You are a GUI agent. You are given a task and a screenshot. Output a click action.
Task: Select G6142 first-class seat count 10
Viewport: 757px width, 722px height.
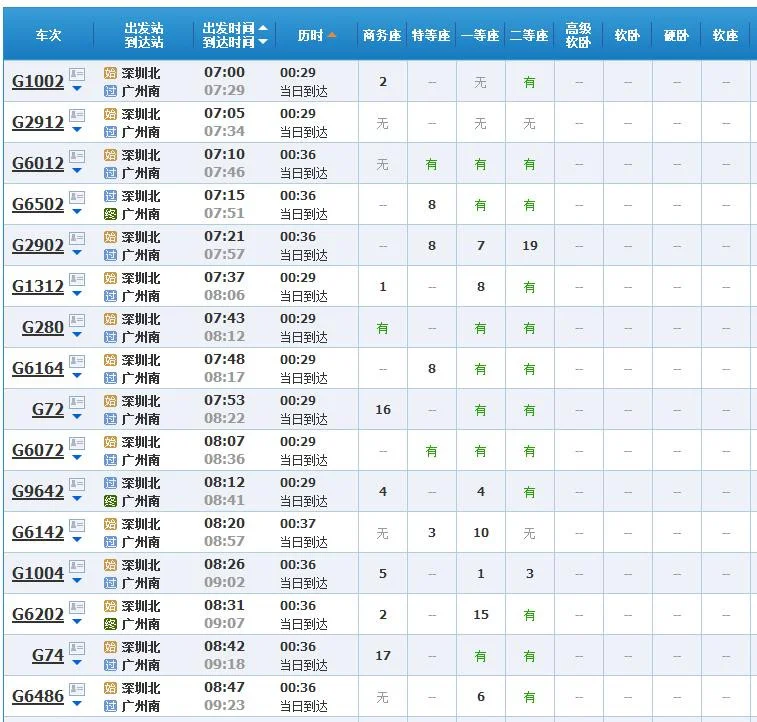tap(481, 533)
